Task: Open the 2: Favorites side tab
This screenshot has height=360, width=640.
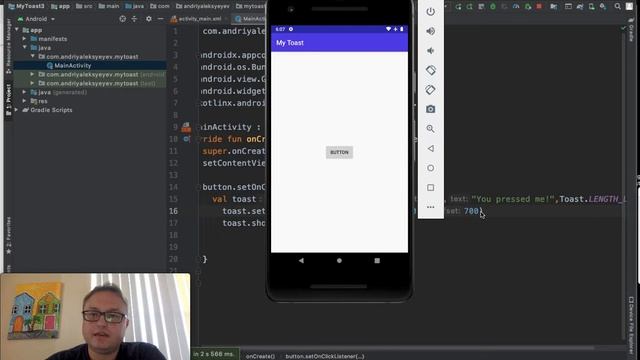Action: [9, 236]
